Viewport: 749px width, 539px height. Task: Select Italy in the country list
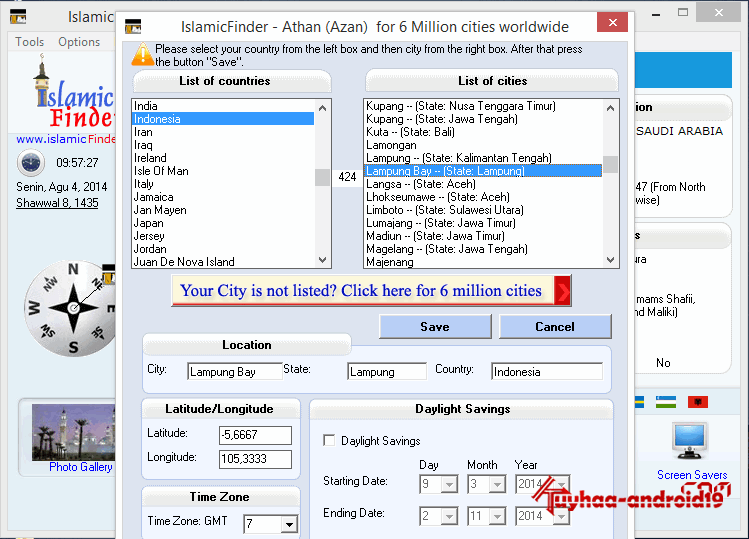223,184
